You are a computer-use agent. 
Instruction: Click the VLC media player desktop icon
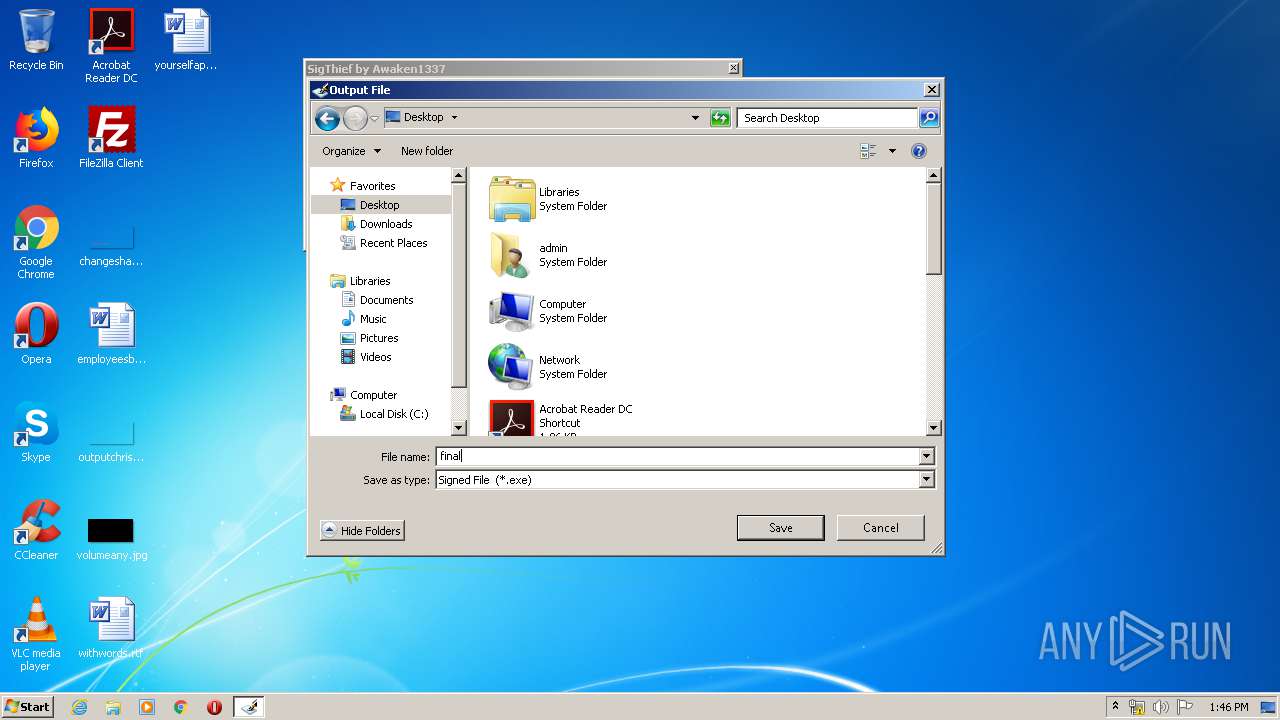tap(36, 634)
